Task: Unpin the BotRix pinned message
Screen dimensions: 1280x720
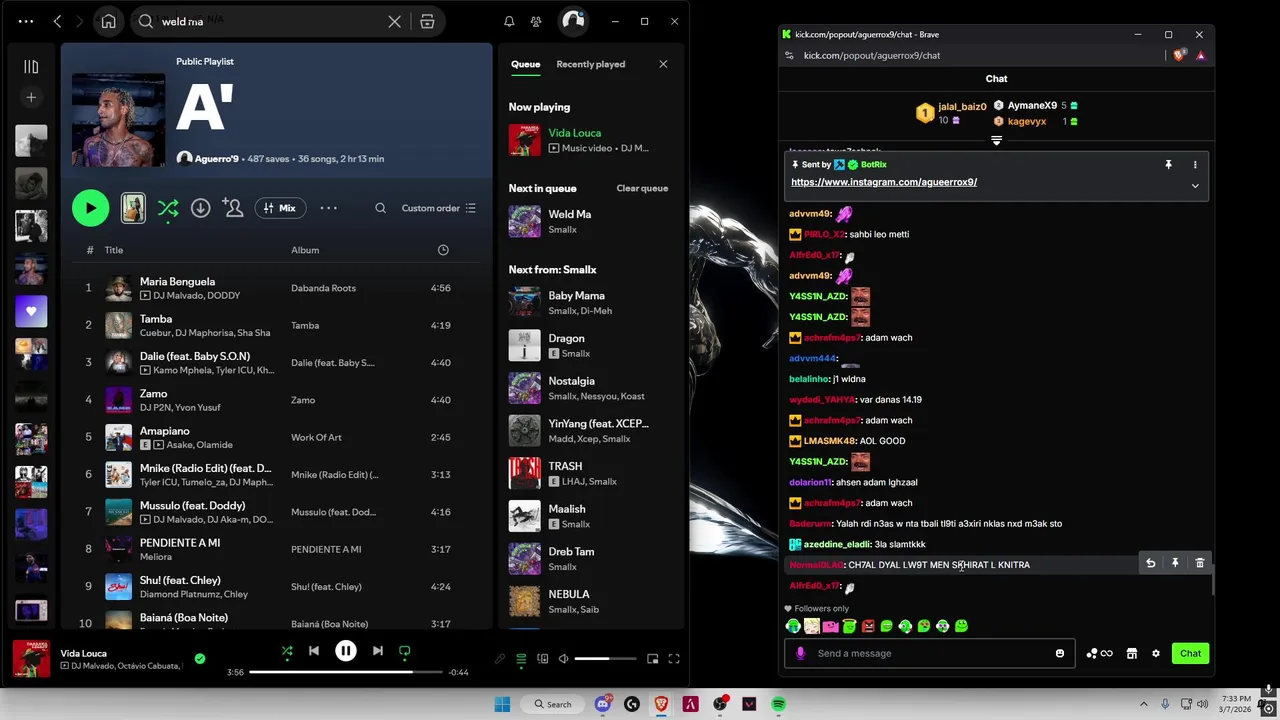Action: (x=1168, y=164)
